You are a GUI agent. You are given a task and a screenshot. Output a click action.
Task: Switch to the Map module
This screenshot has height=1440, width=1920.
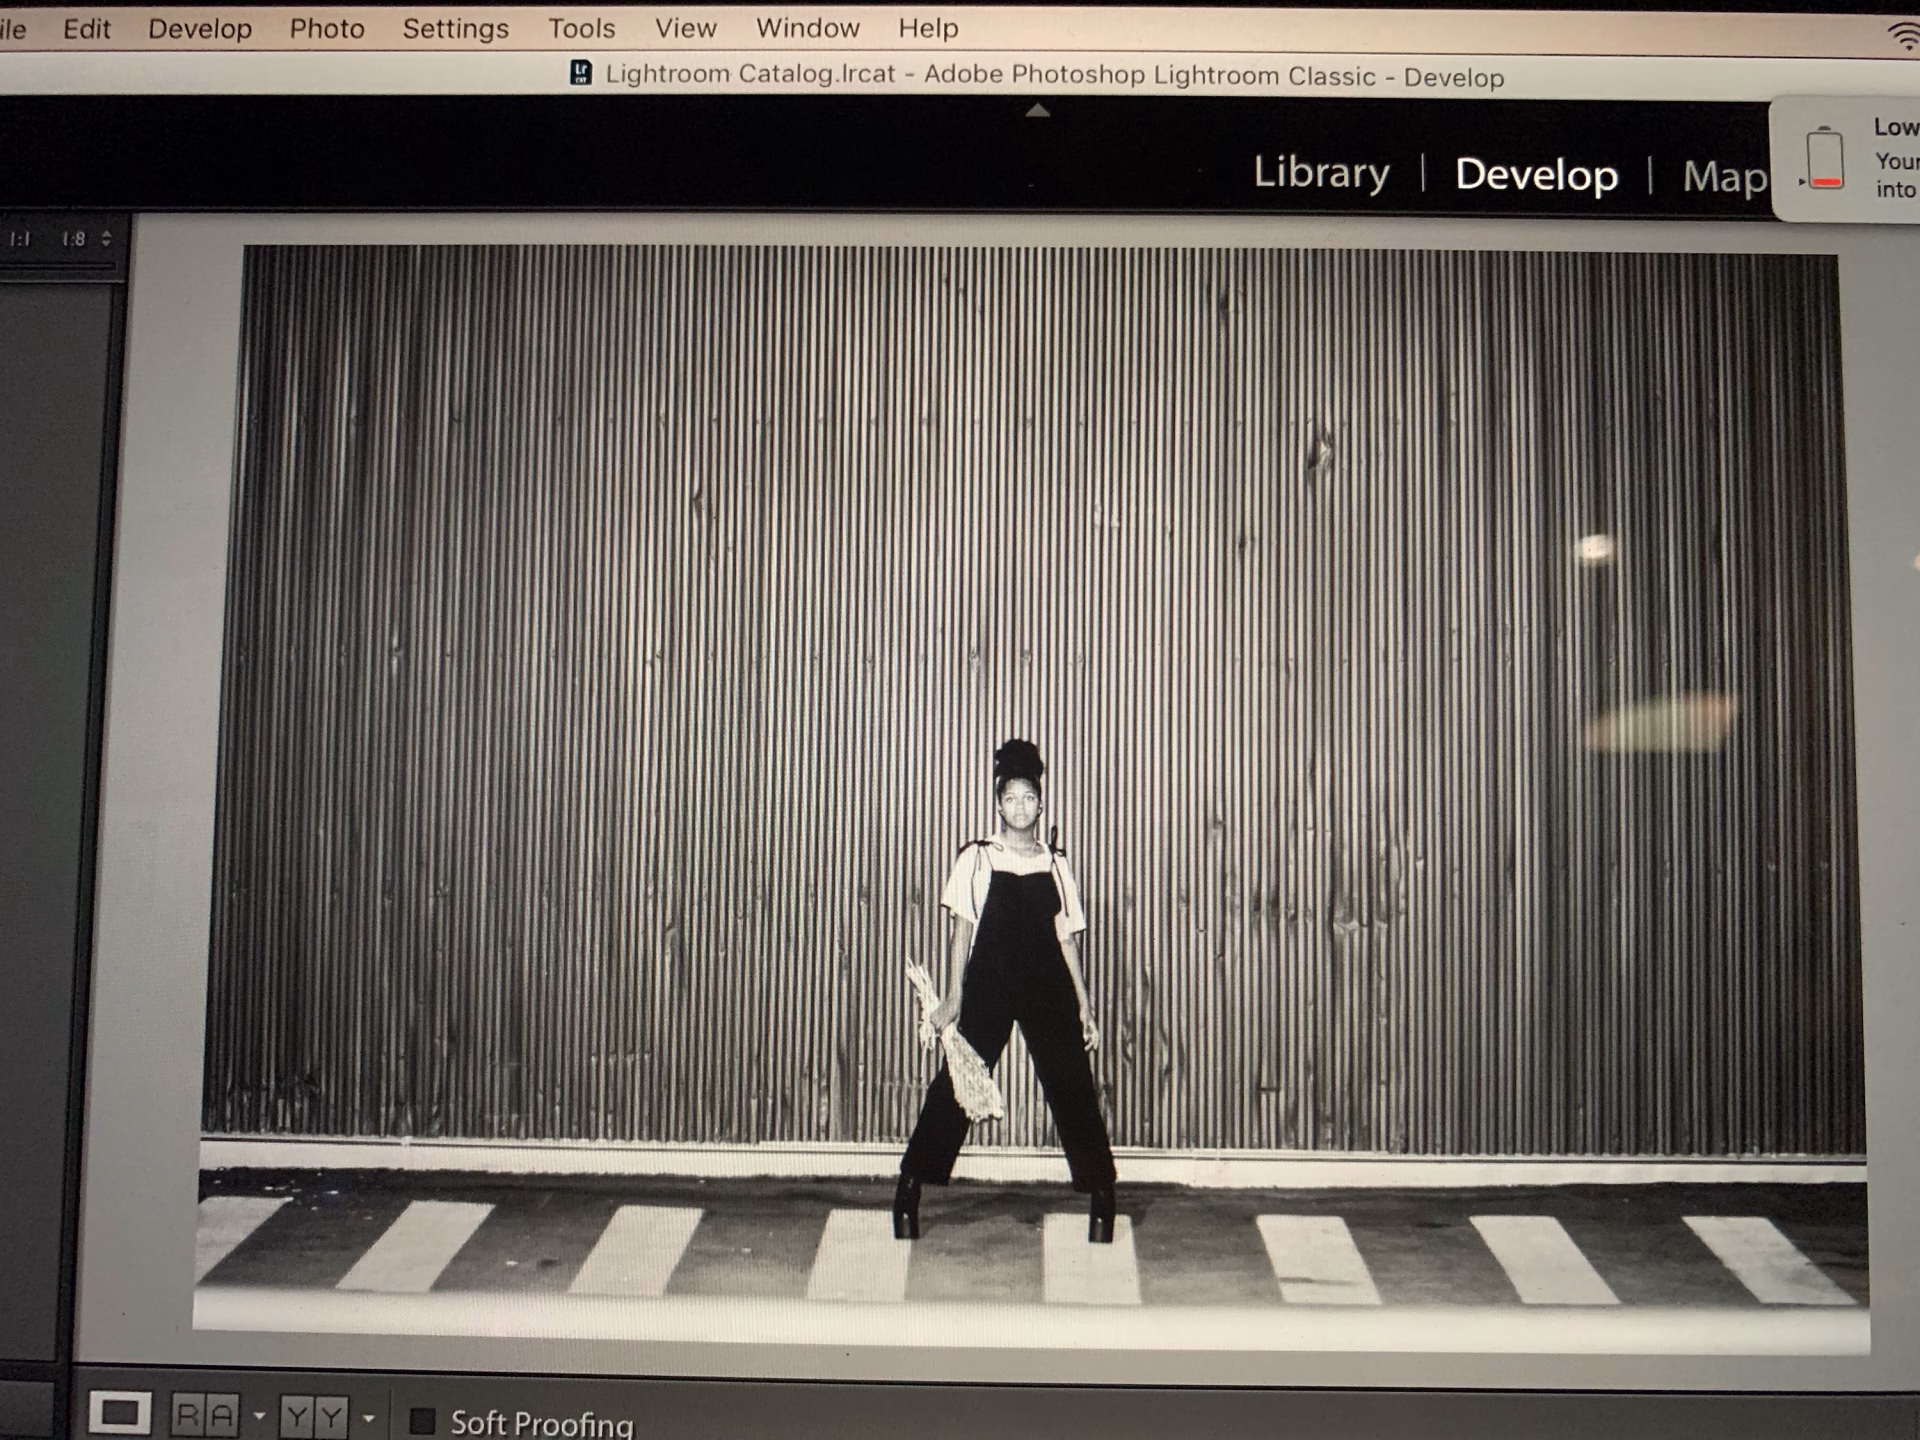point(1724,177)
